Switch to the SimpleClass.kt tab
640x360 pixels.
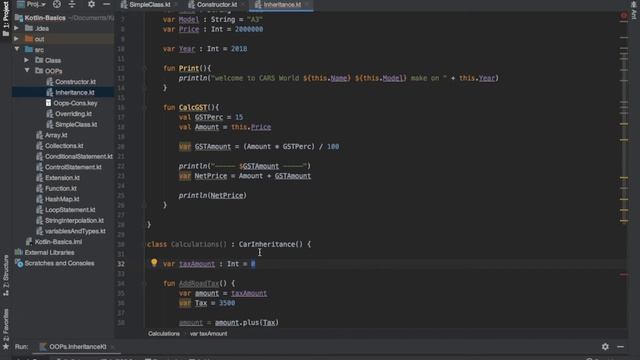pos(149,4)
